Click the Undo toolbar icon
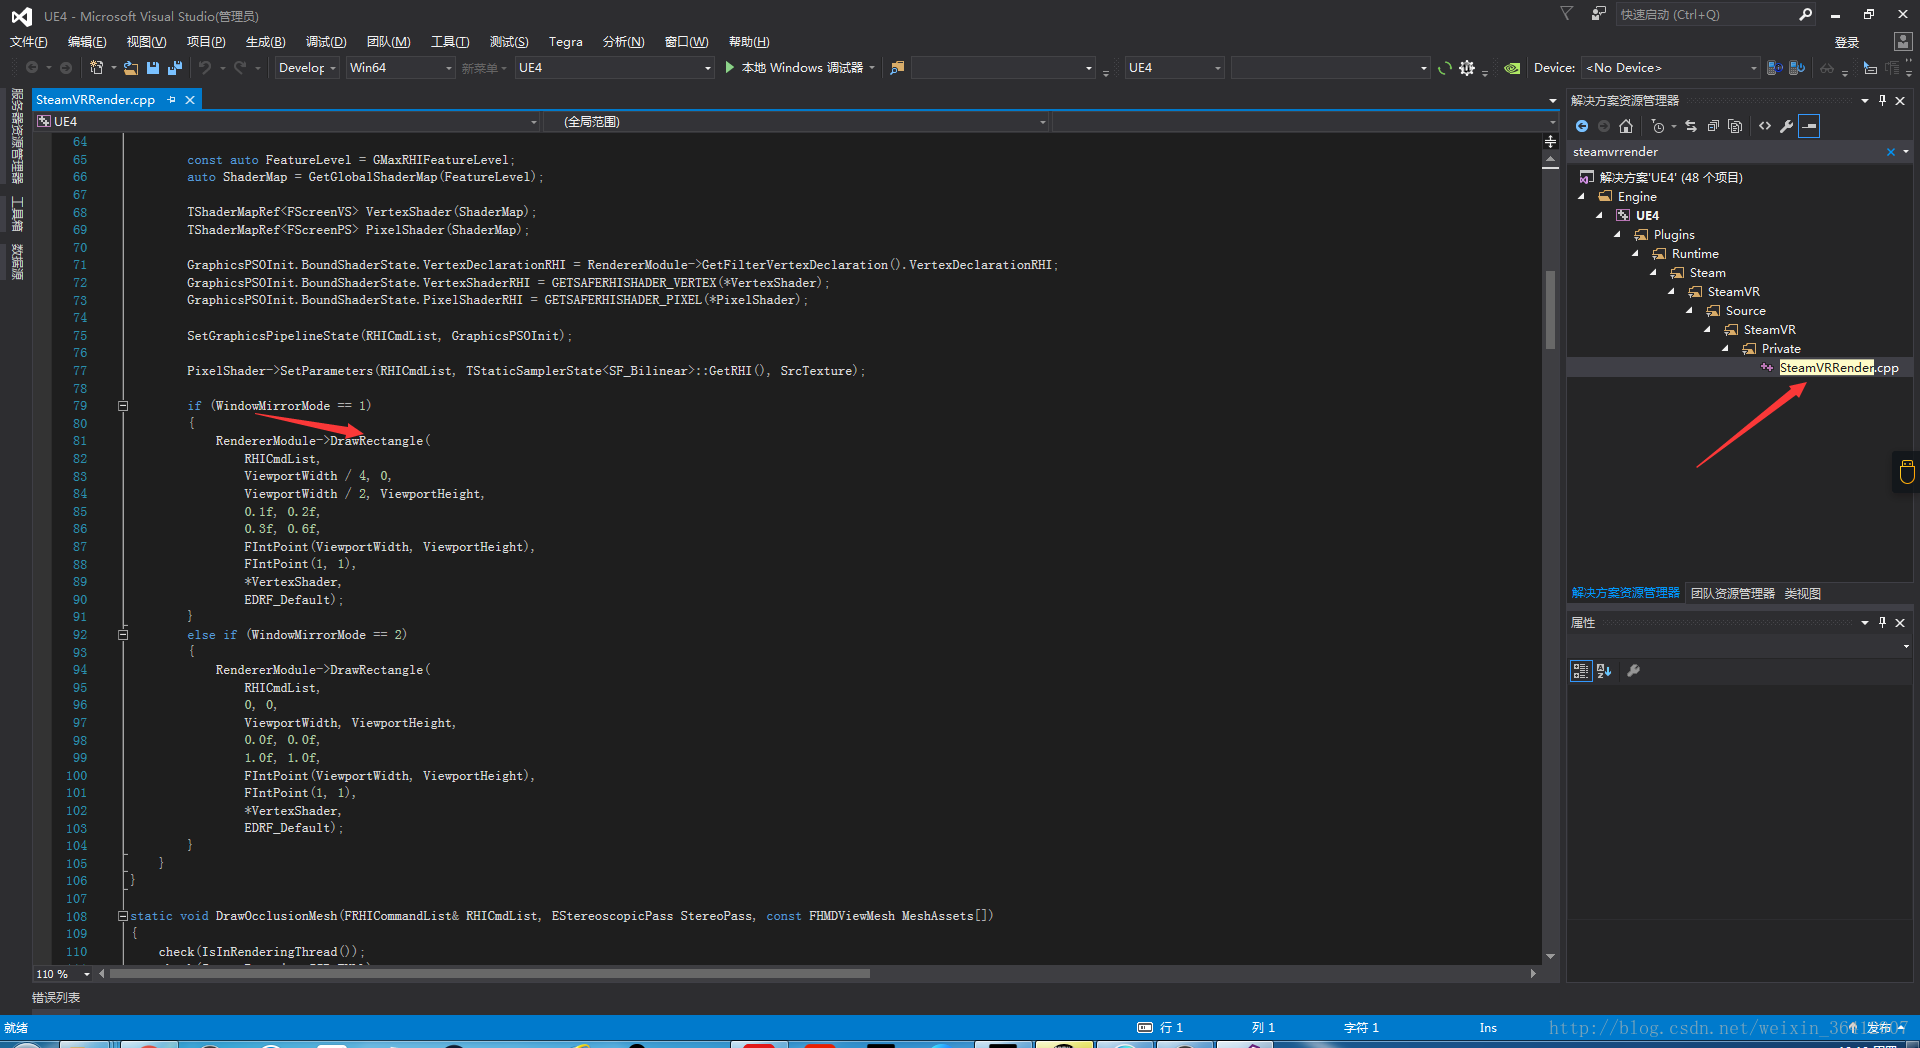The width and height of the screenshot is (1920, 1048). (x=205, y=68)
